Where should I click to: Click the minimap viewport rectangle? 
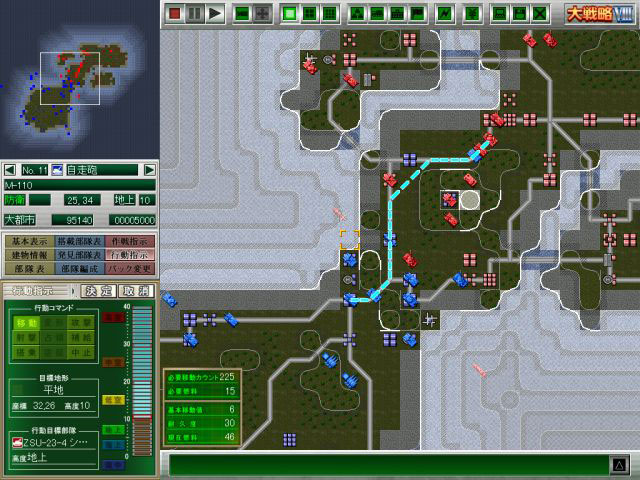(x=70, y=78)
